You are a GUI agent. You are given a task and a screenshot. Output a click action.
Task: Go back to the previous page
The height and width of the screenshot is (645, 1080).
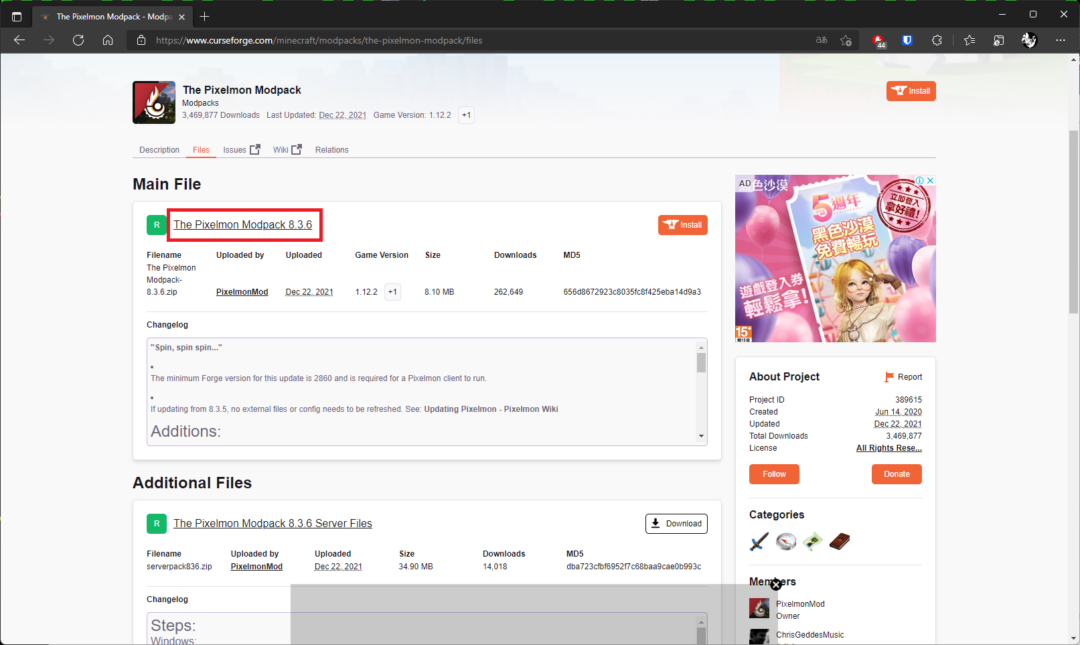(19, 40)
